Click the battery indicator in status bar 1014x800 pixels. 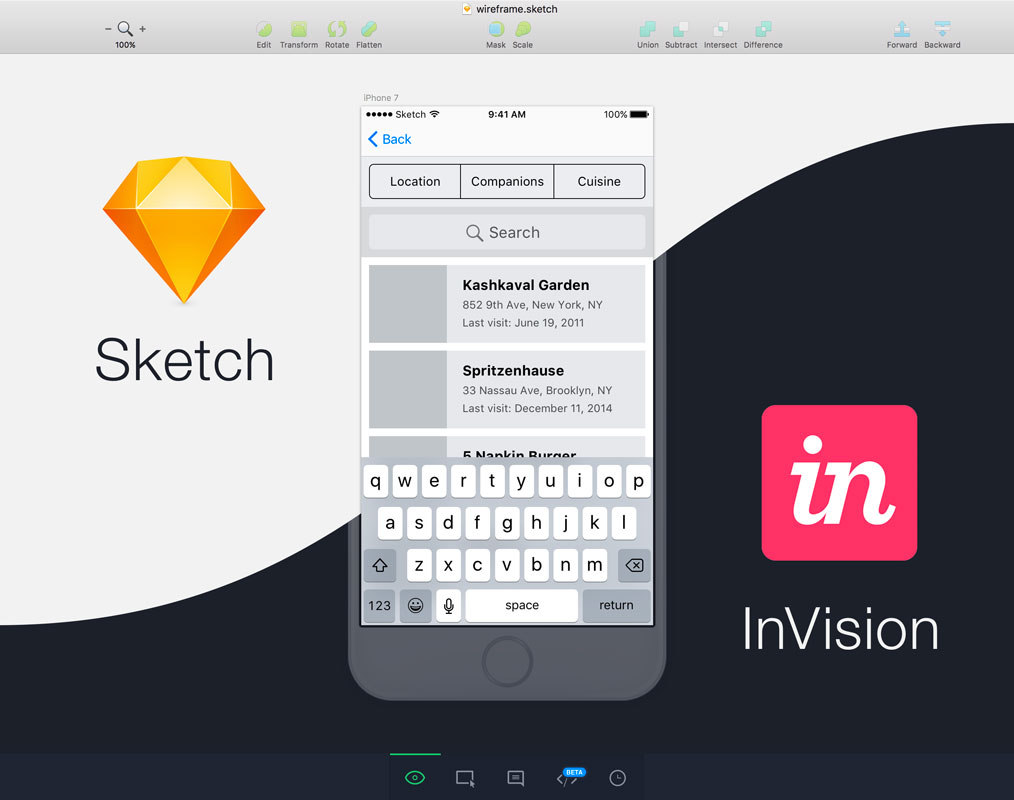[x=639, y=114]
